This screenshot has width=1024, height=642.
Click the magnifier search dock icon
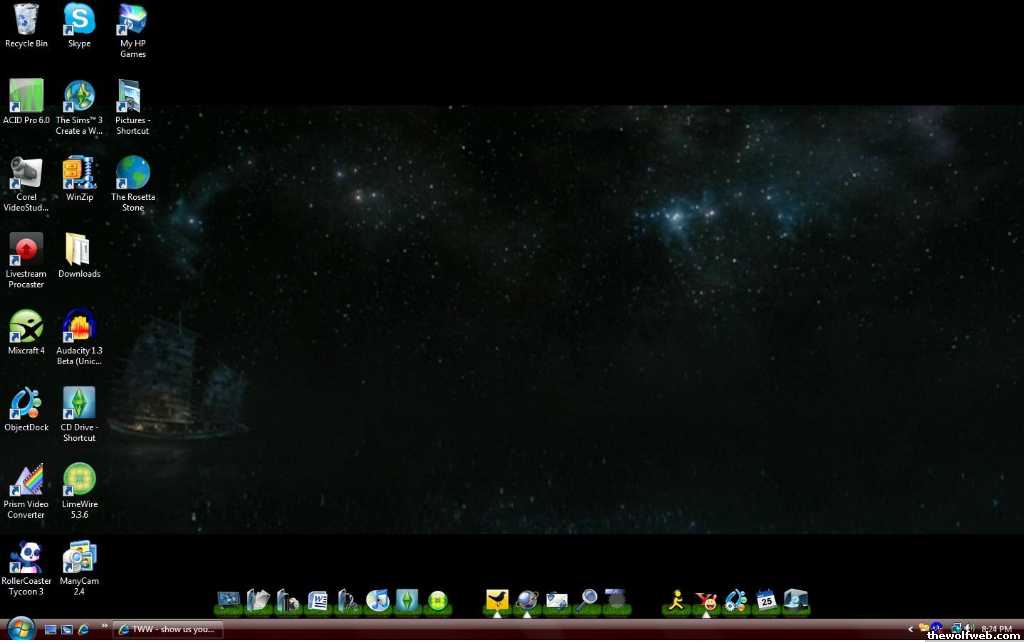tap(587, 600)
